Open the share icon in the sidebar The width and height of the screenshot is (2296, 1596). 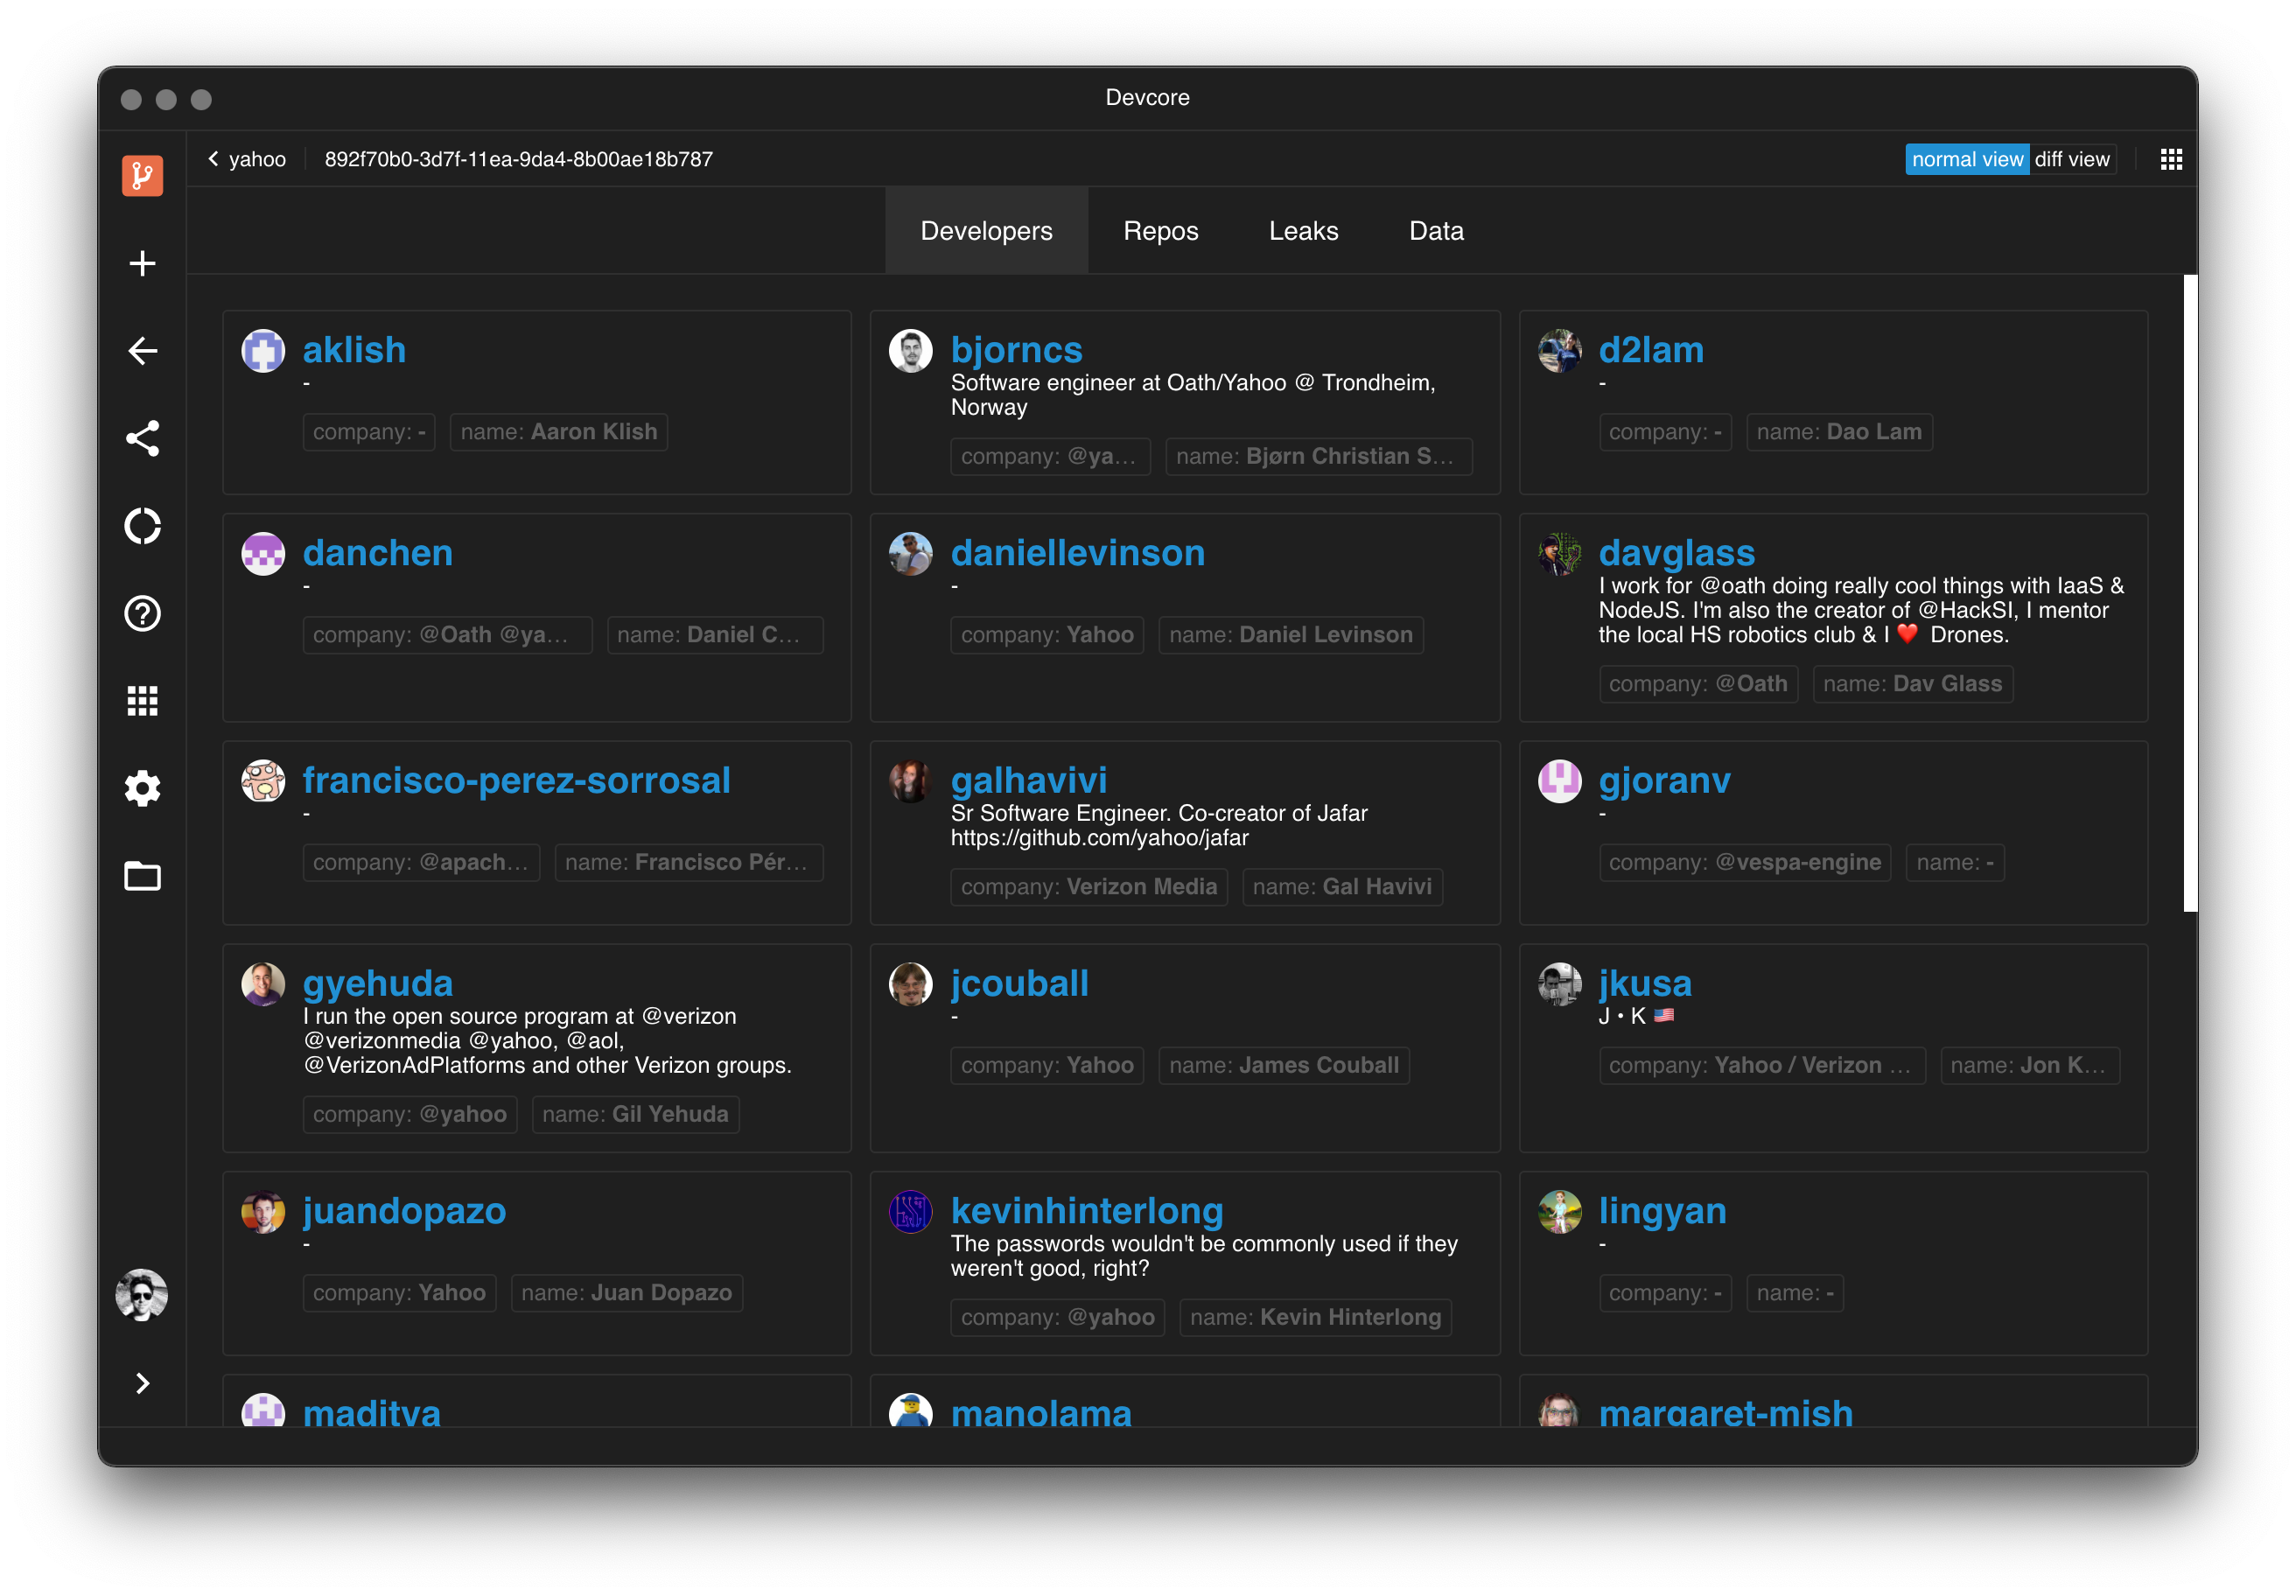point(142,438)
